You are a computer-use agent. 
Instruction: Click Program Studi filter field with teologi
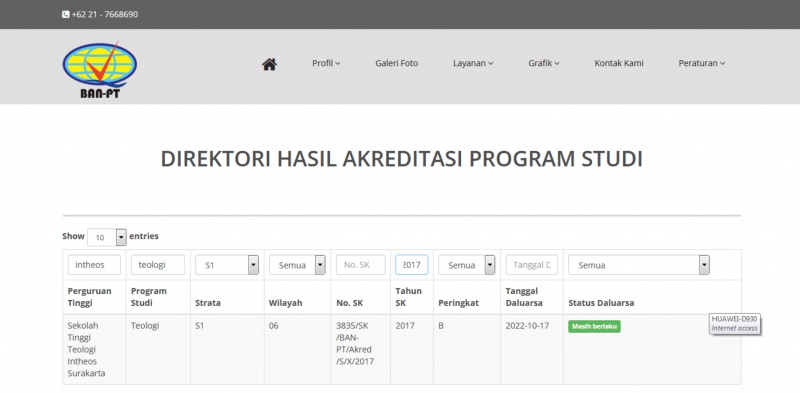coord(158,265)
